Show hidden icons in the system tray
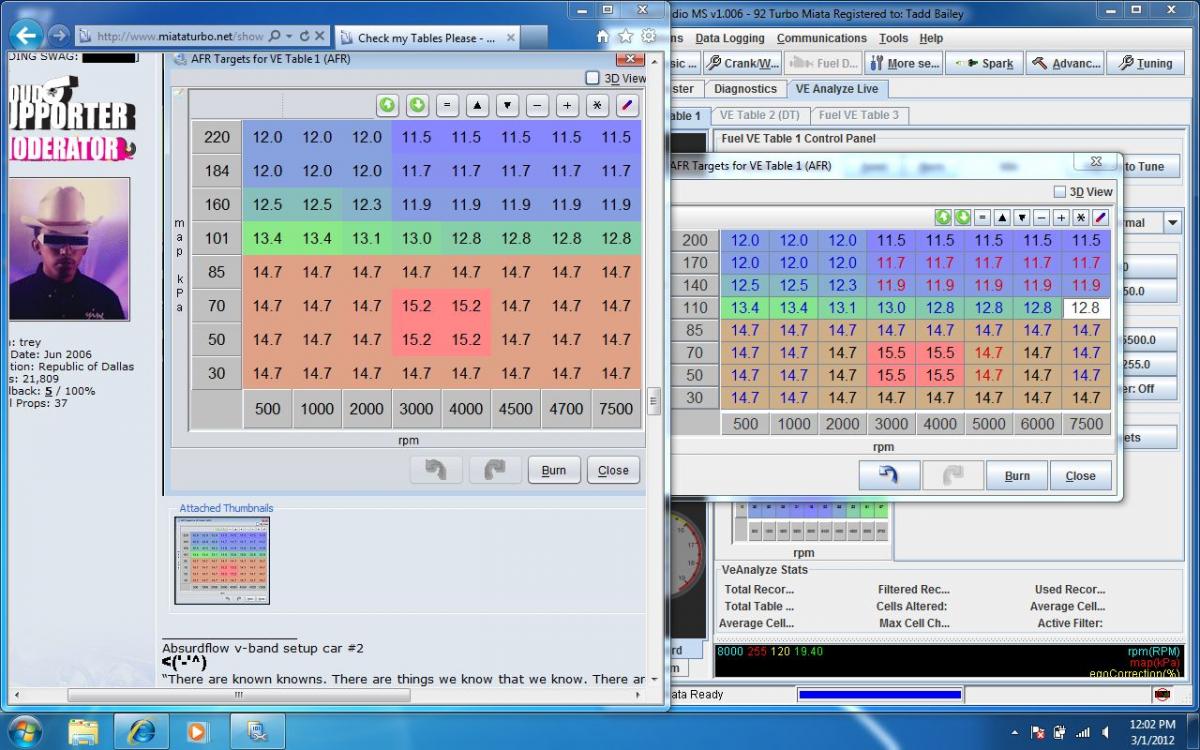The width and height of the screenshot is (1200, 750). point(1016,731)
